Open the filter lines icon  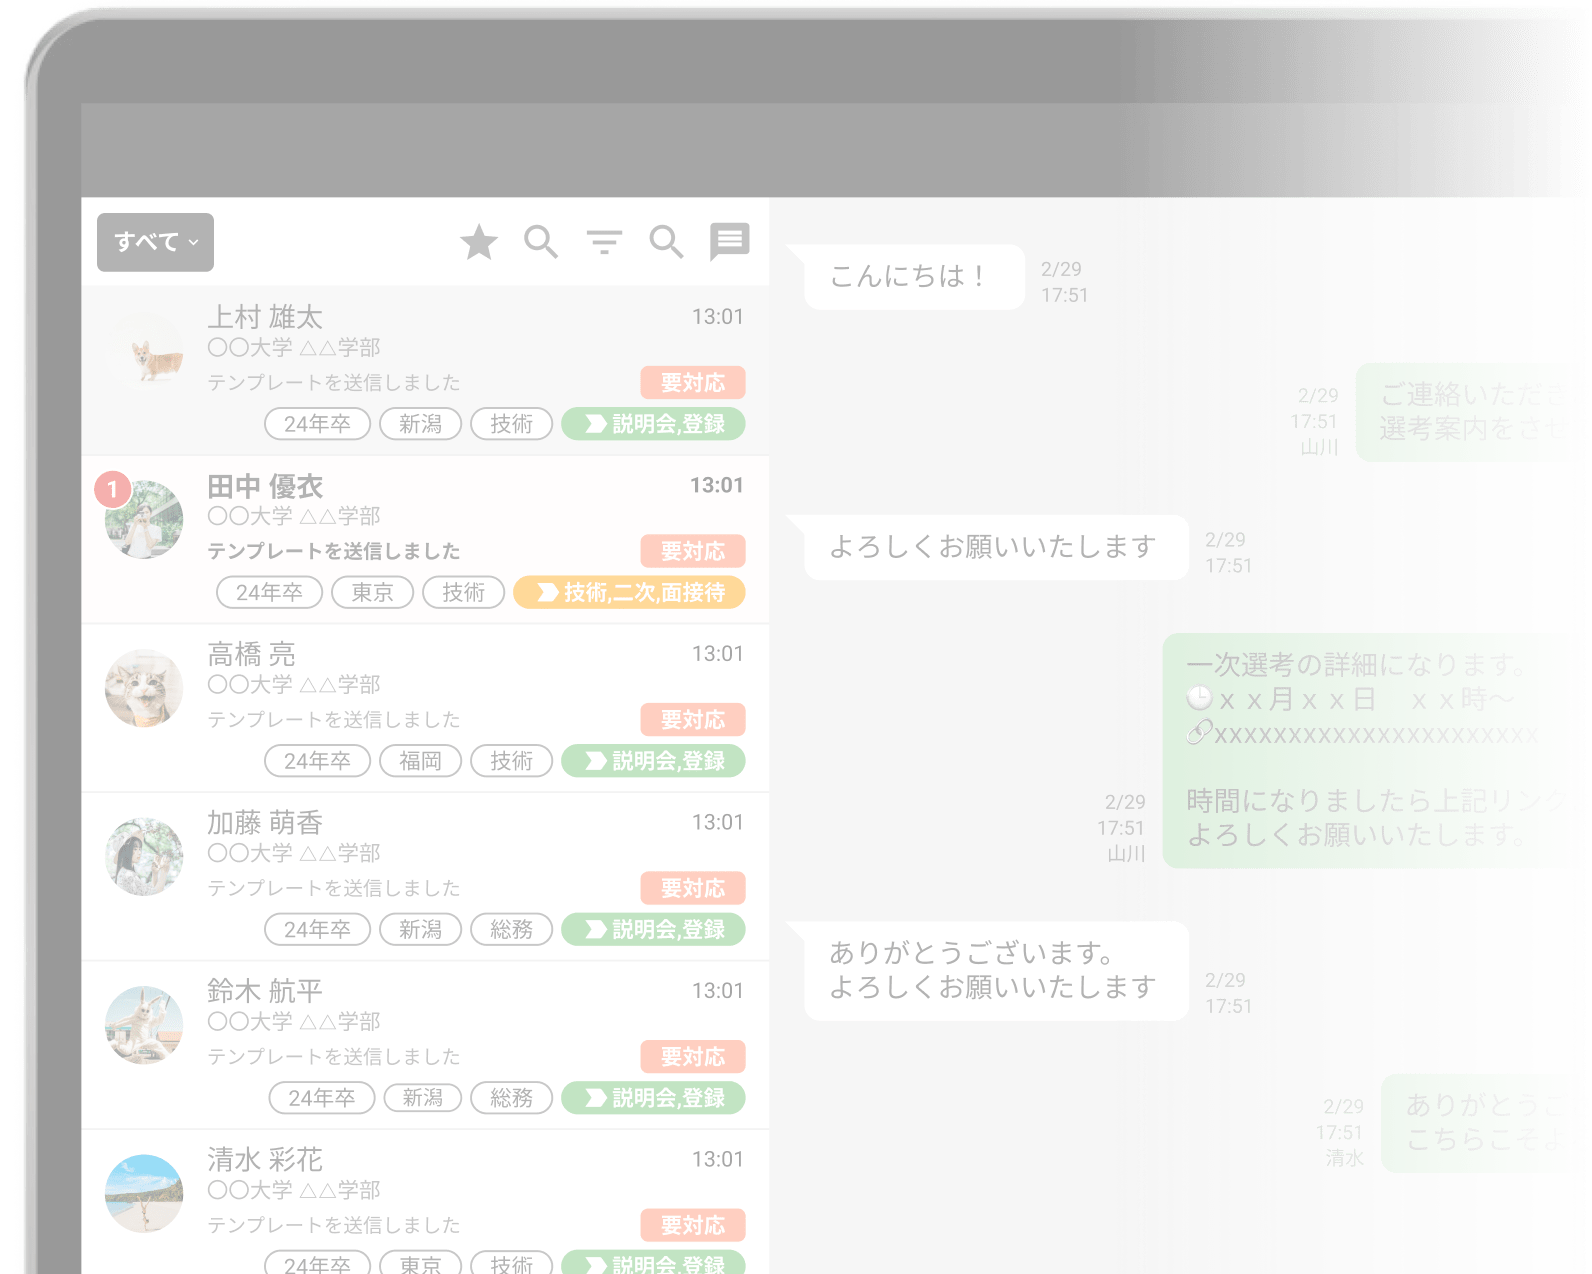click(x=604, y=242)
